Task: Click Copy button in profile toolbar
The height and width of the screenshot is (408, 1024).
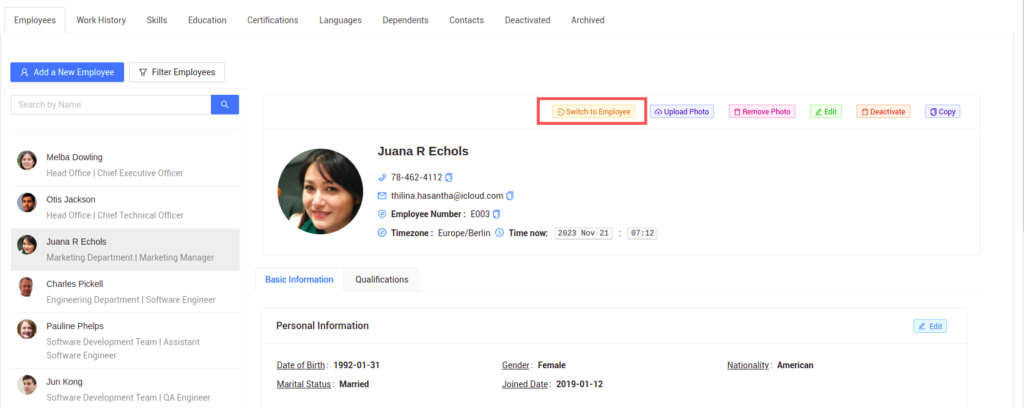Action: (x=942, y=111)
